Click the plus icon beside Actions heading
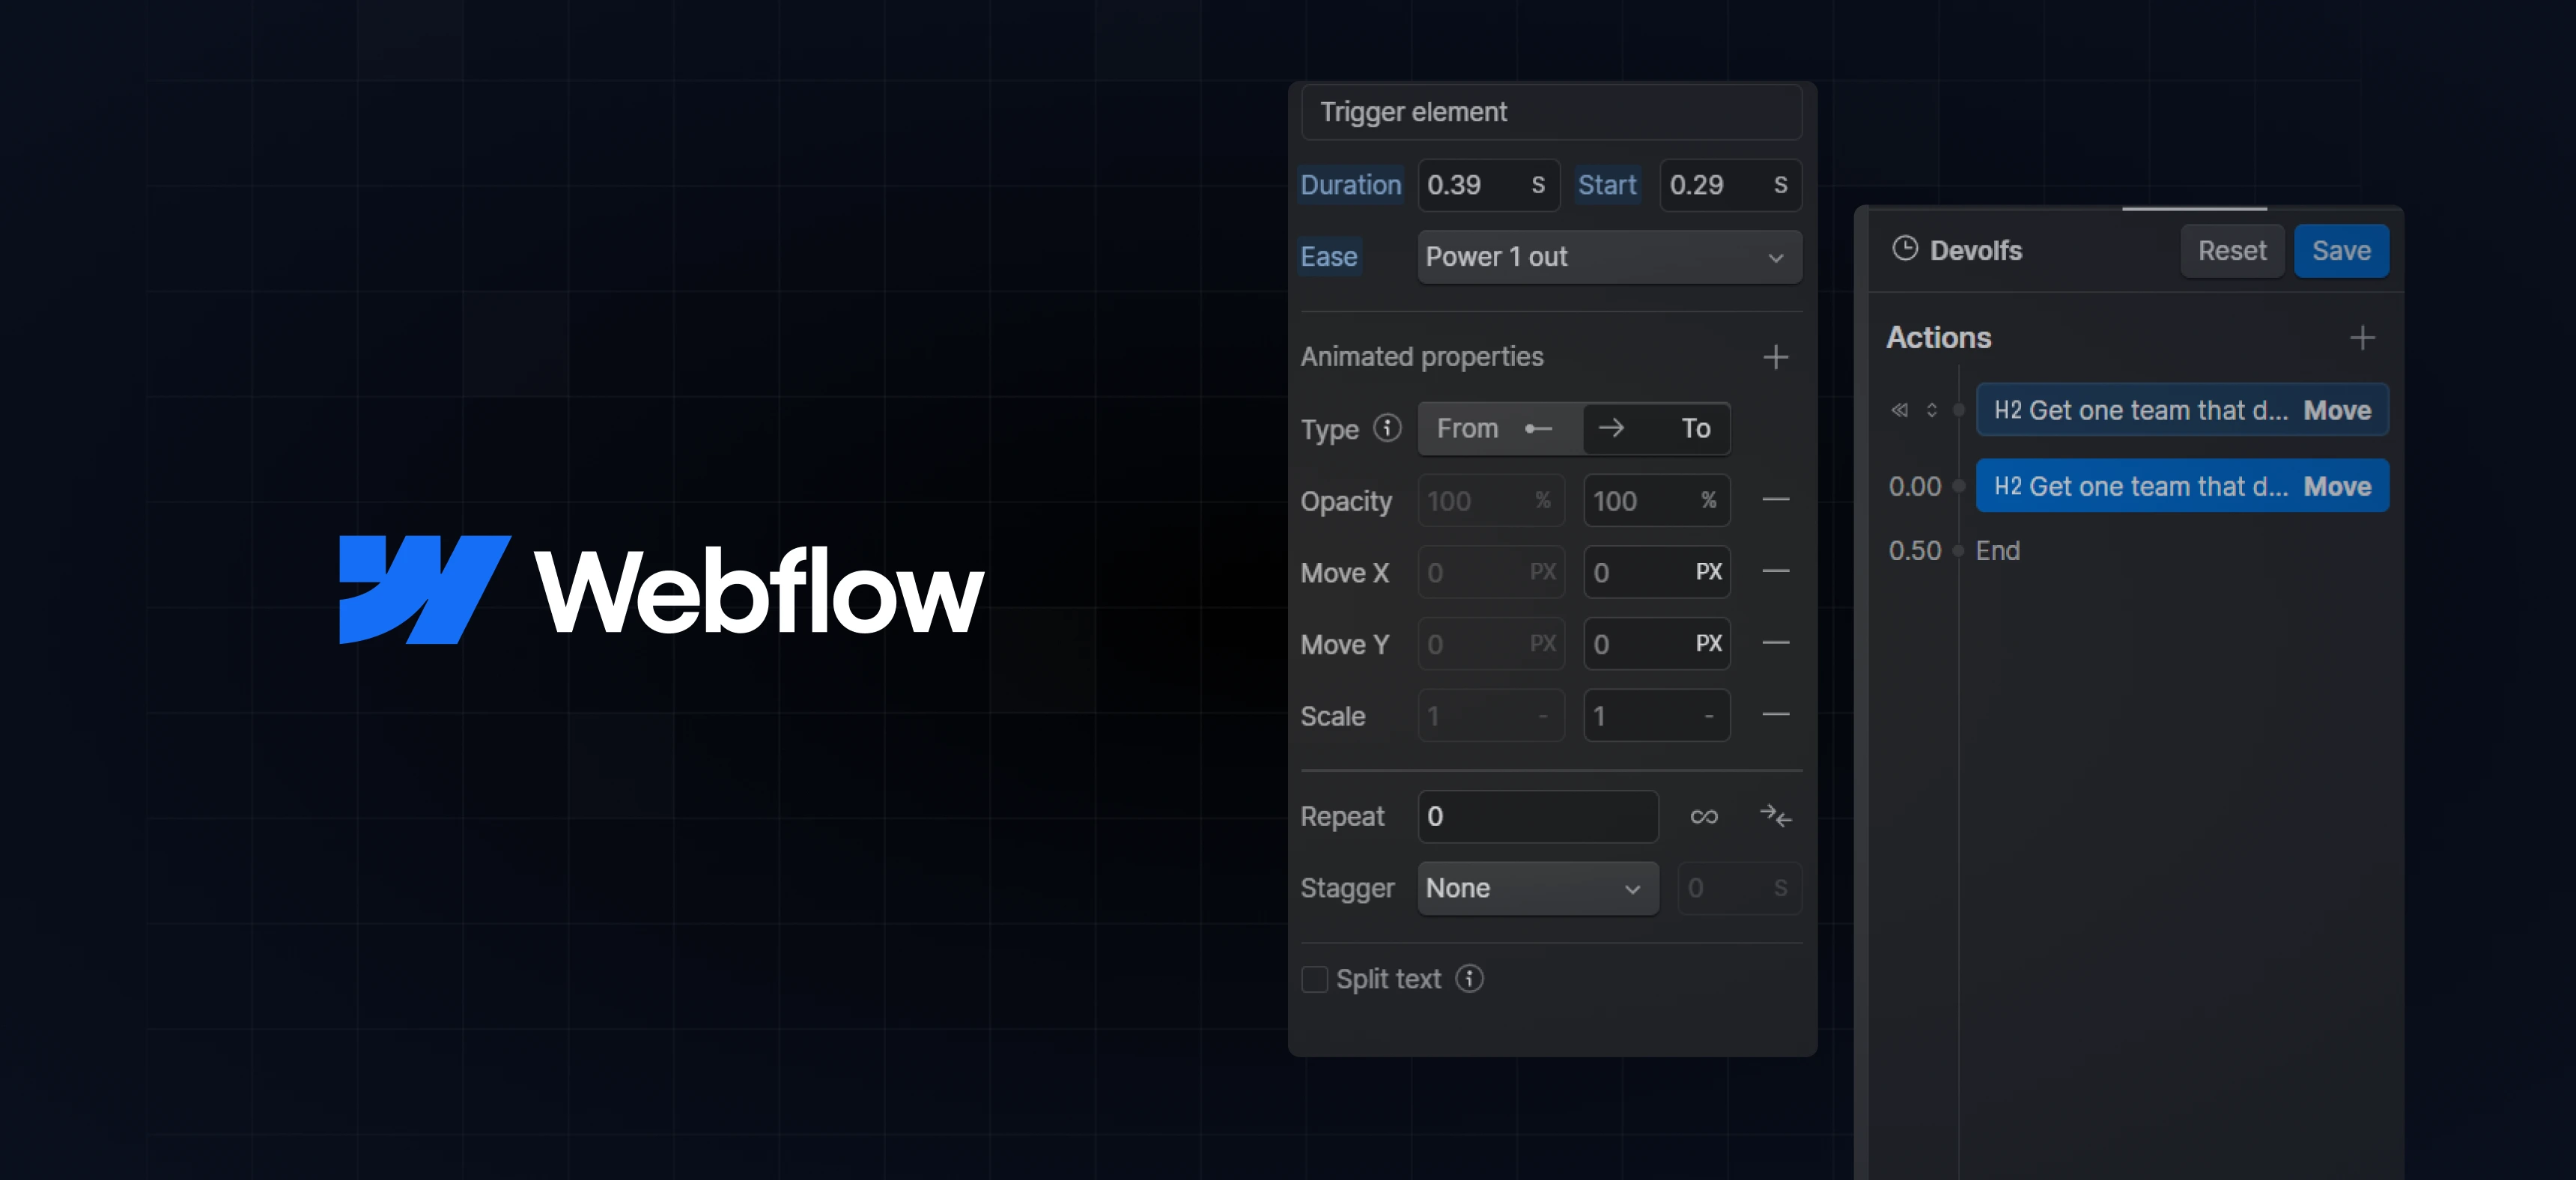 [2361, 338]
